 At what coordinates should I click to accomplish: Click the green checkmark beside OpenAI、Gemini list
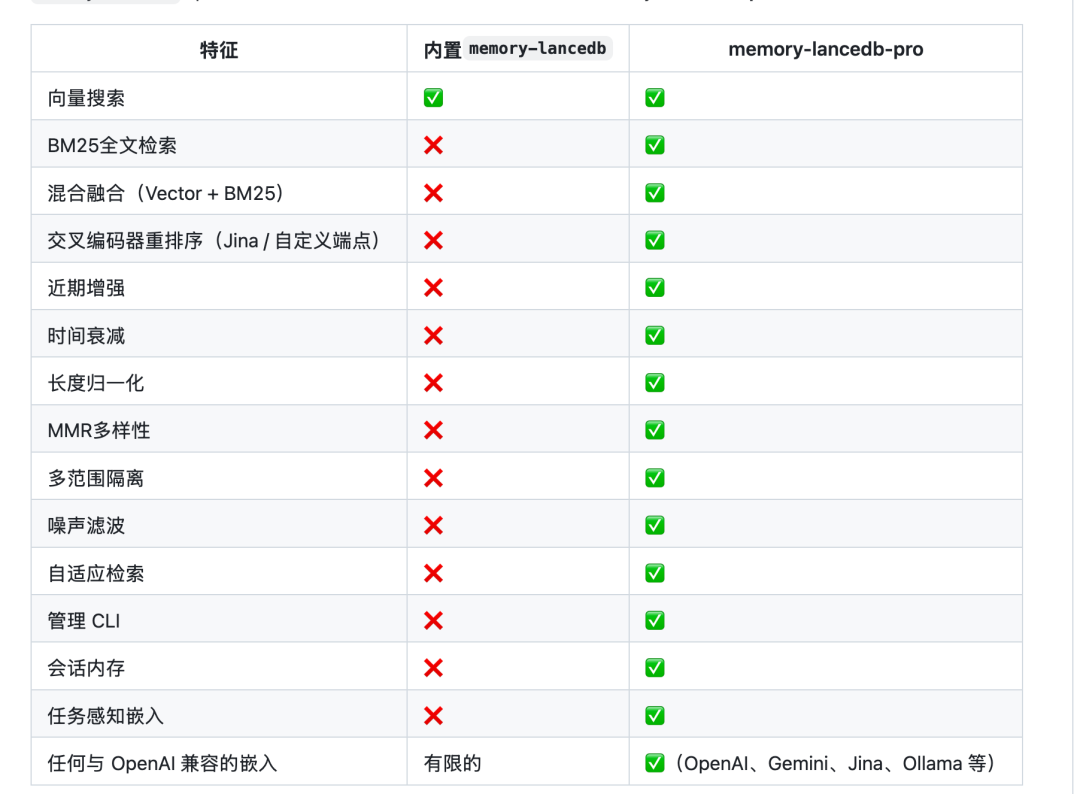(x=655, y=764)
